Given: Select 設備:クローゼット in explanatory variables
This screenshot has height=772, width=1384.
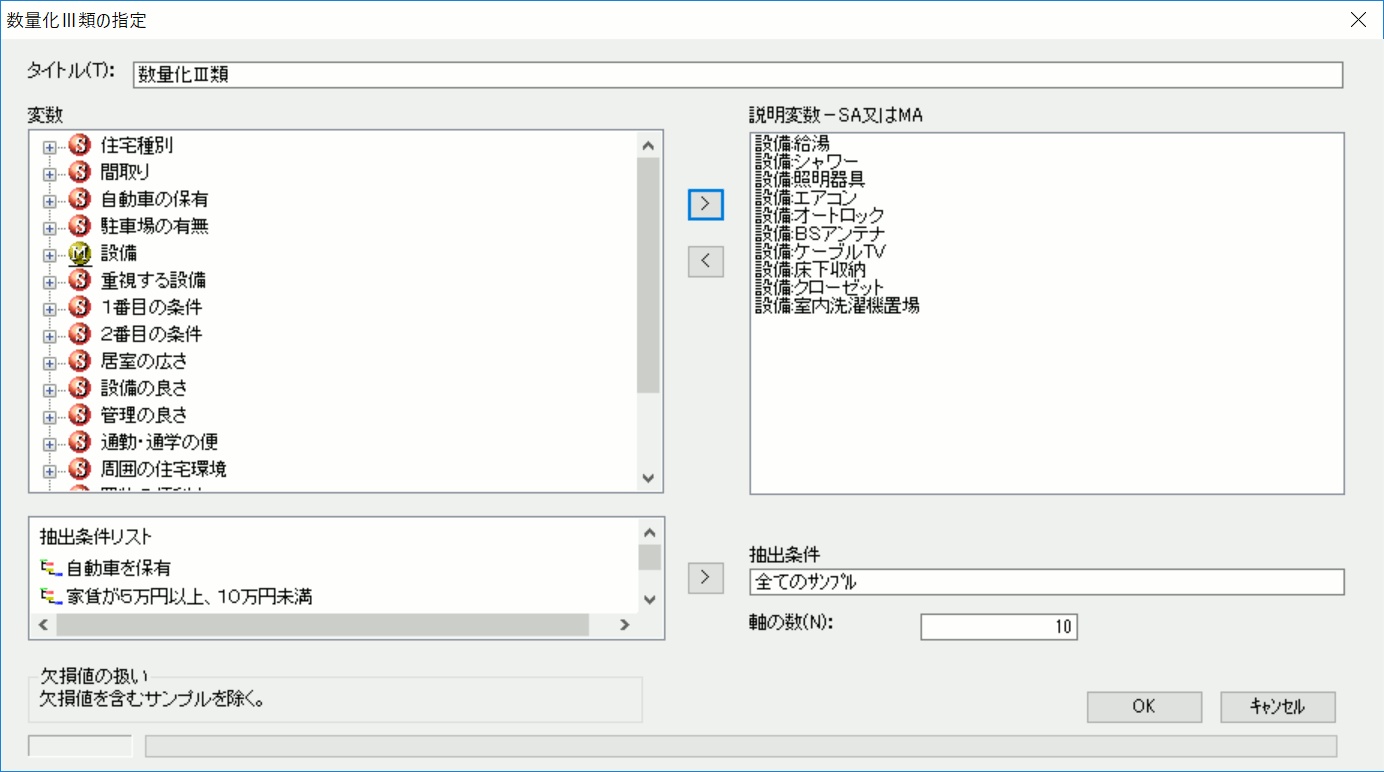Looking at the screenshot, I should [x=820, y=287].
